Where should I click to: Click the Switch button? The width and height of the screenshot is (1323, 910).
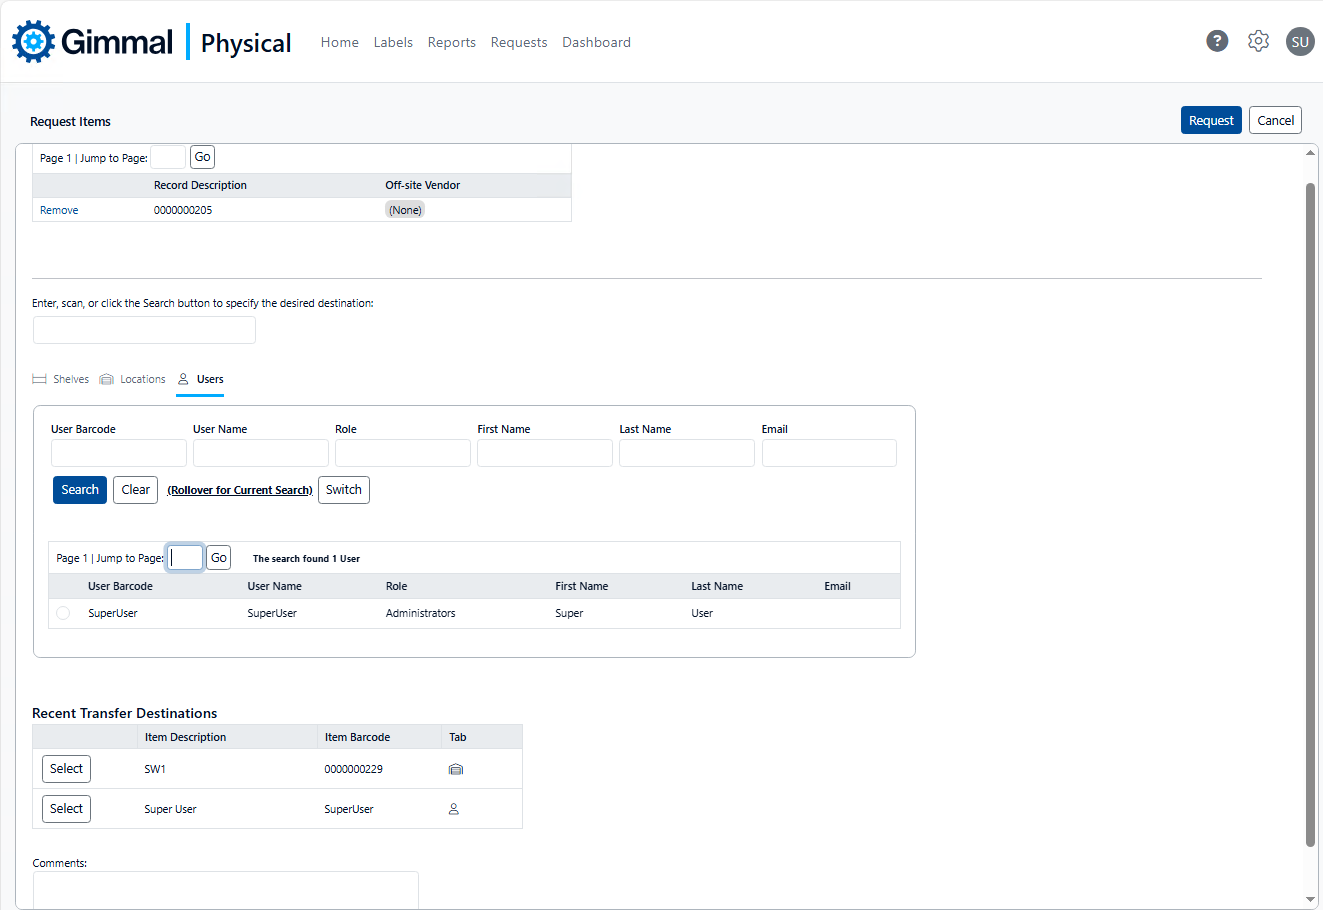coord(343,490)
